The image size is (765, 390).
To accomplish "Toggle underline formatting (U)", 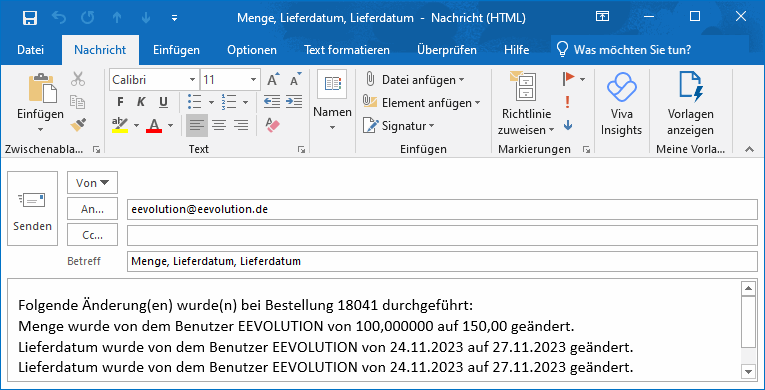I will pos(163,102).
